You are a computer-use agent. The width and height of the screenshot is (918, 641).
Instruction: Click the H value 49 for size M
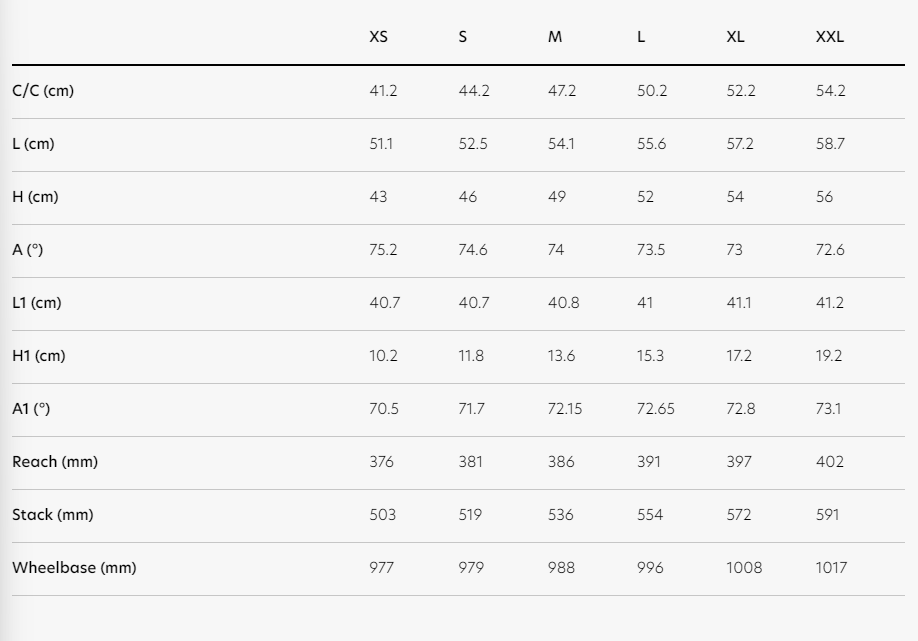tap(557, 197)
